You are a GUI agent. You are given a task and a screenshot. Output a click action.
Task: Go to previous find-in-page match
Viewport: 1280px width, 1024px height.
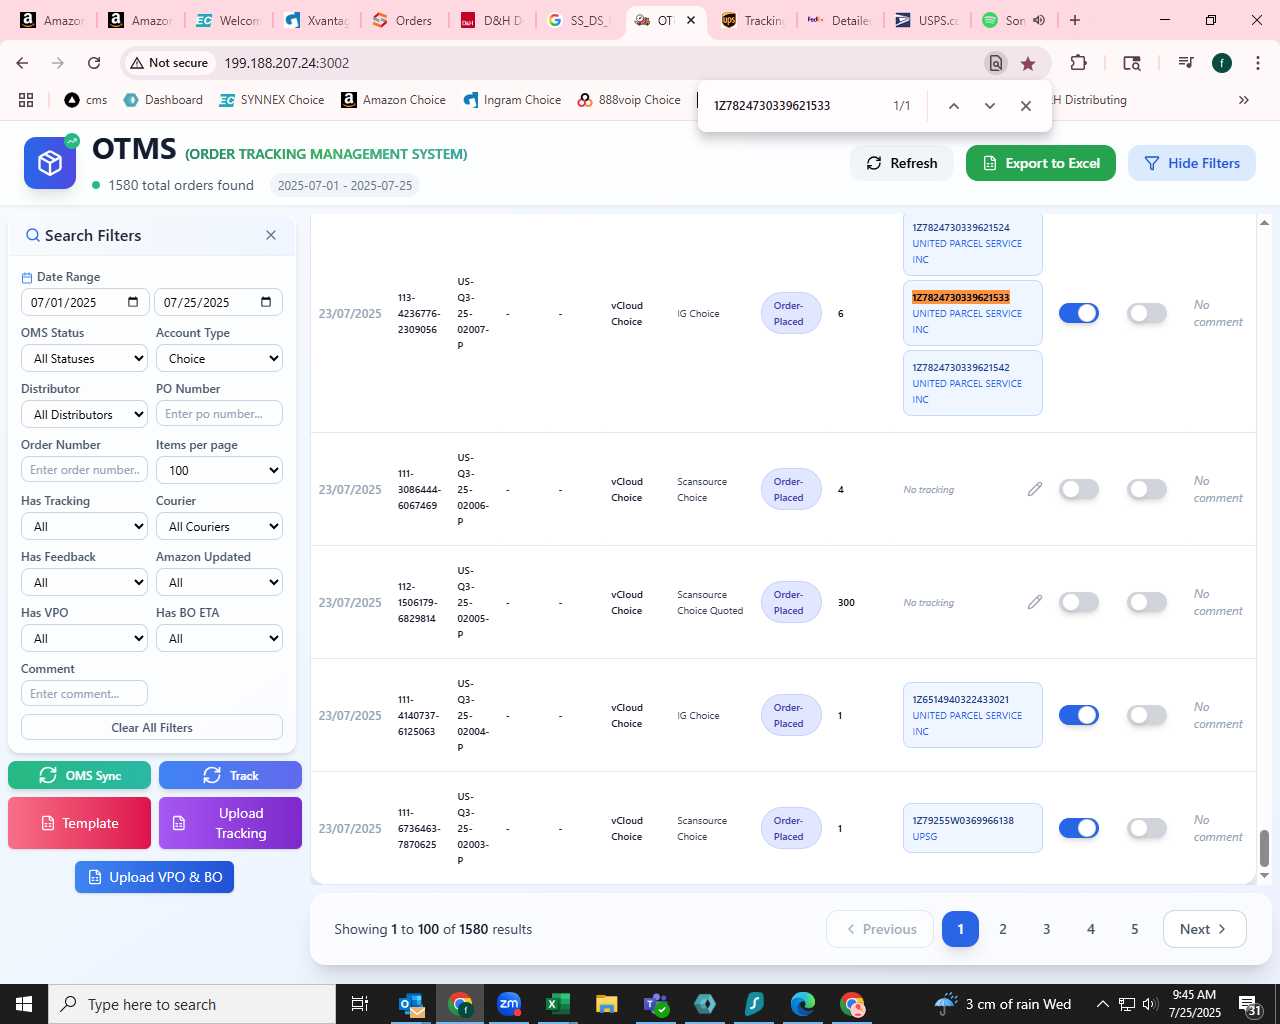pos(954,106)
